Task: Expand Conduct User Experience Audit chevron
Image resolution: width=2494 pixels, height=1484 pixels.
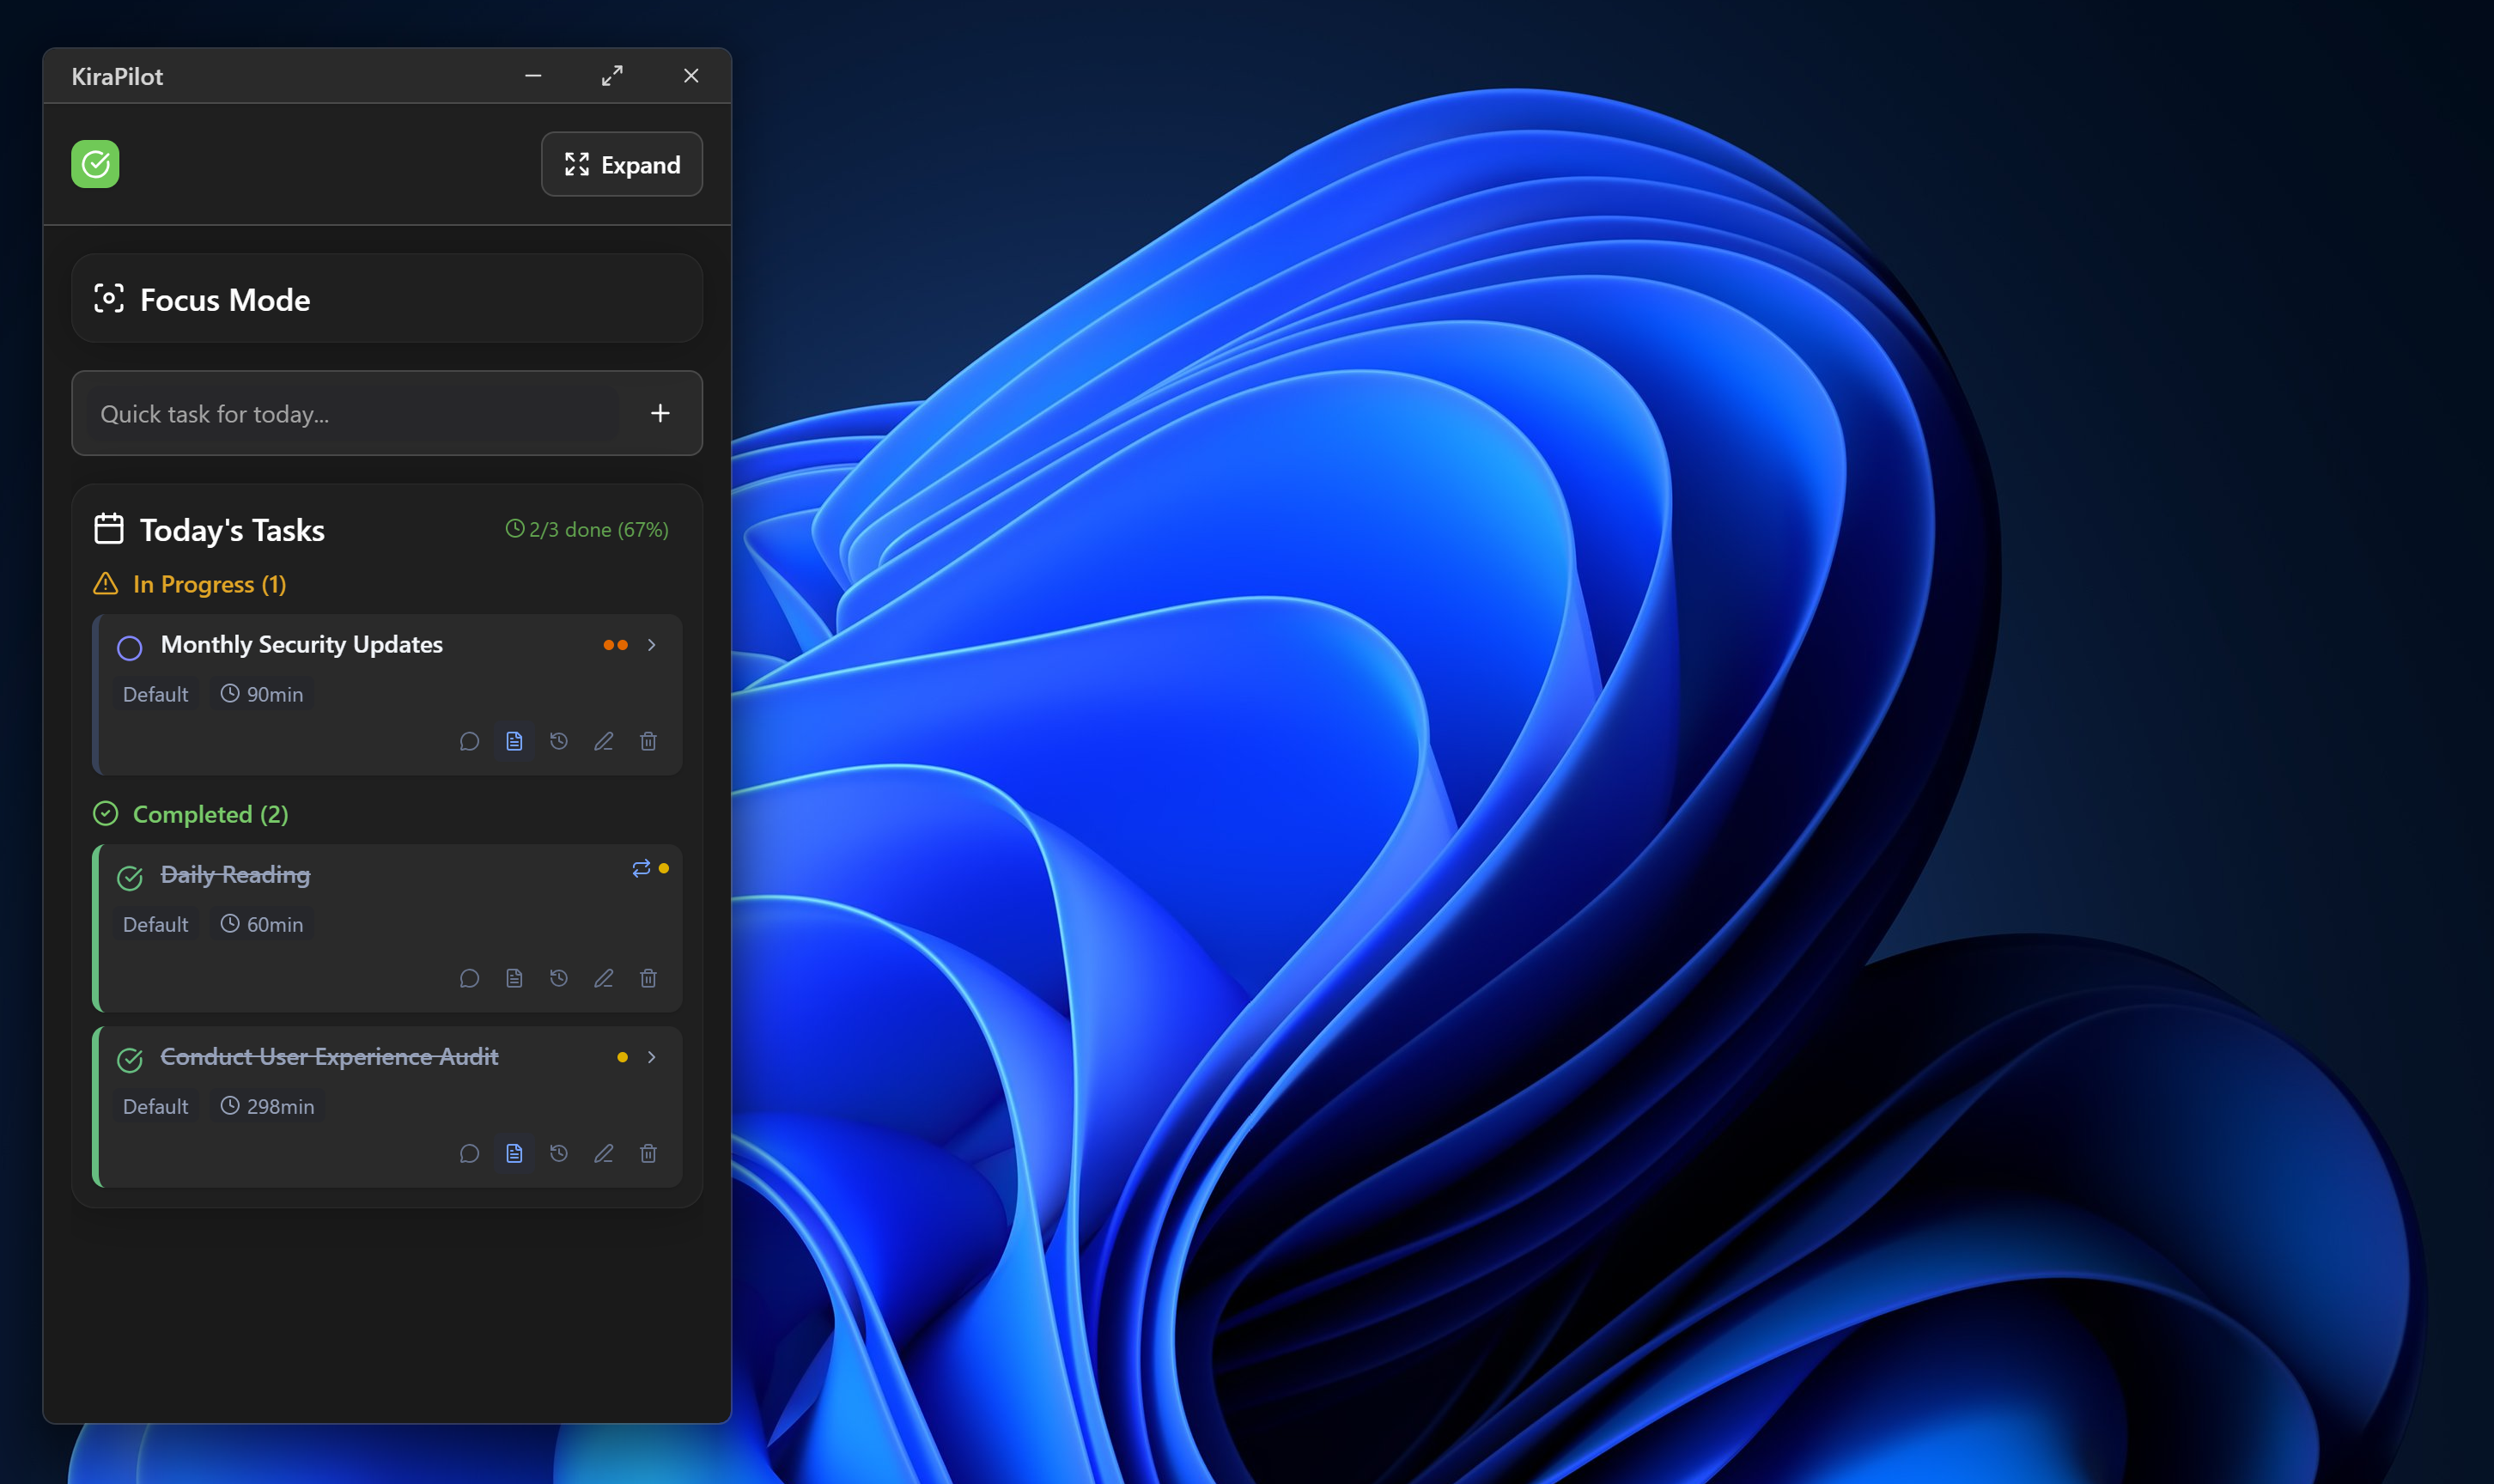Action: [x=652, y=1057]
